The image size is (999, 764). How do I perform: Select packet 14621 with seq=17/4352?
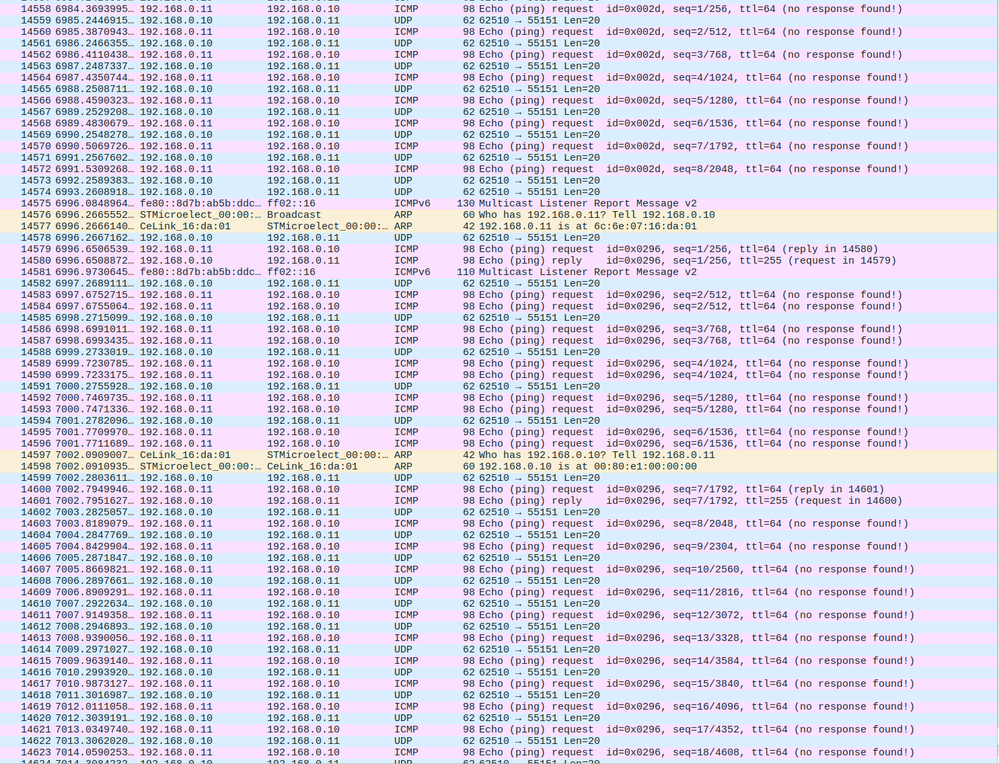click(499, 730)
